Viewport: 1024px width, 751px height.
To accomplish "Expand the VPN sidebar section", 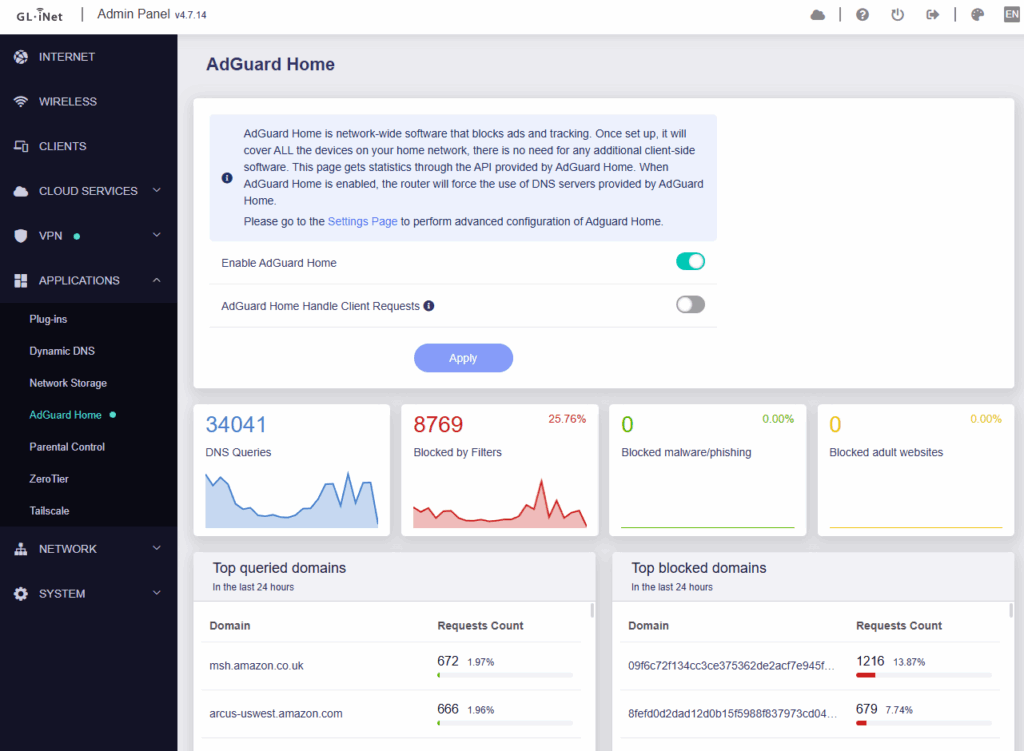I will [x=88, y=236].
